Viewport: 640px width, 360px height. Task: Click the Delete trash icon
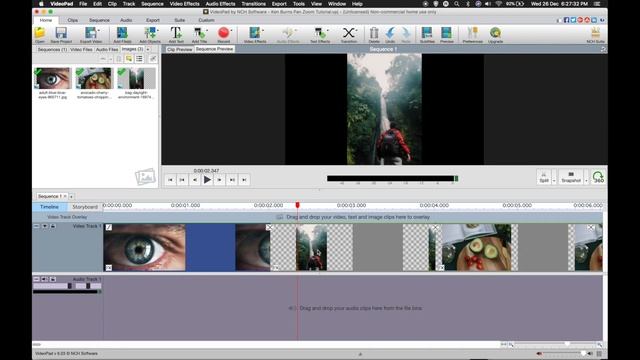[374, 34]
